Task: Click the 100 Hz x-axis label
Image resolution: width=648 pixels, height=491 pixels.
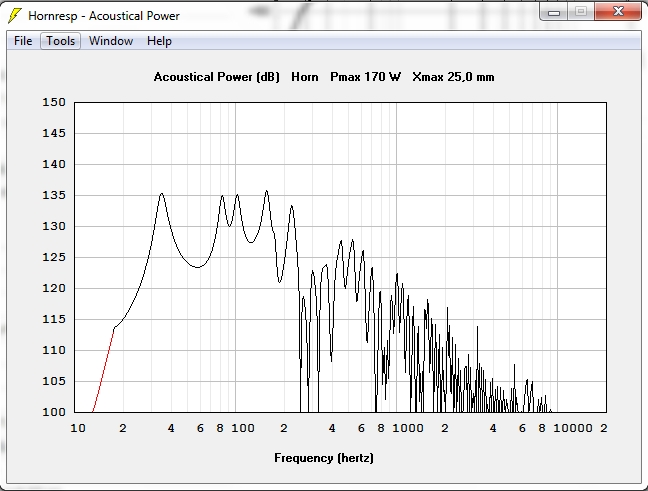Action: click(x=243, y=428)
